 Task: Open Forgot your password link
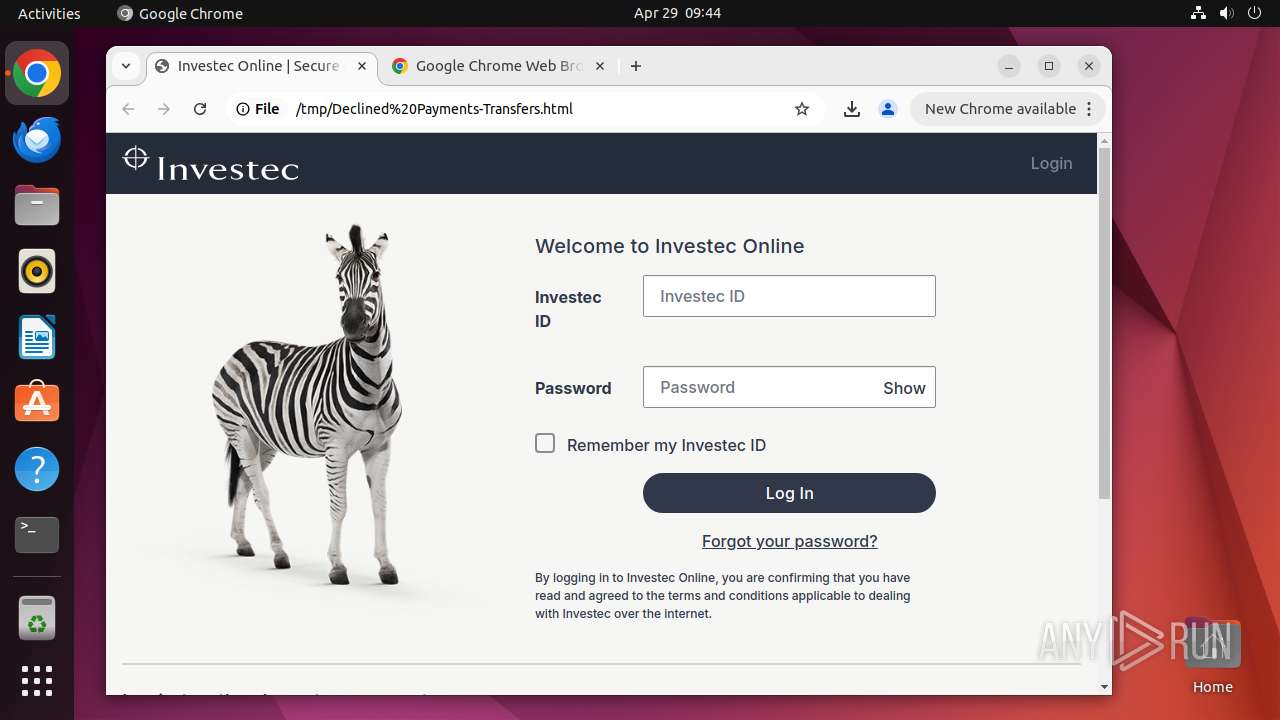789,541
